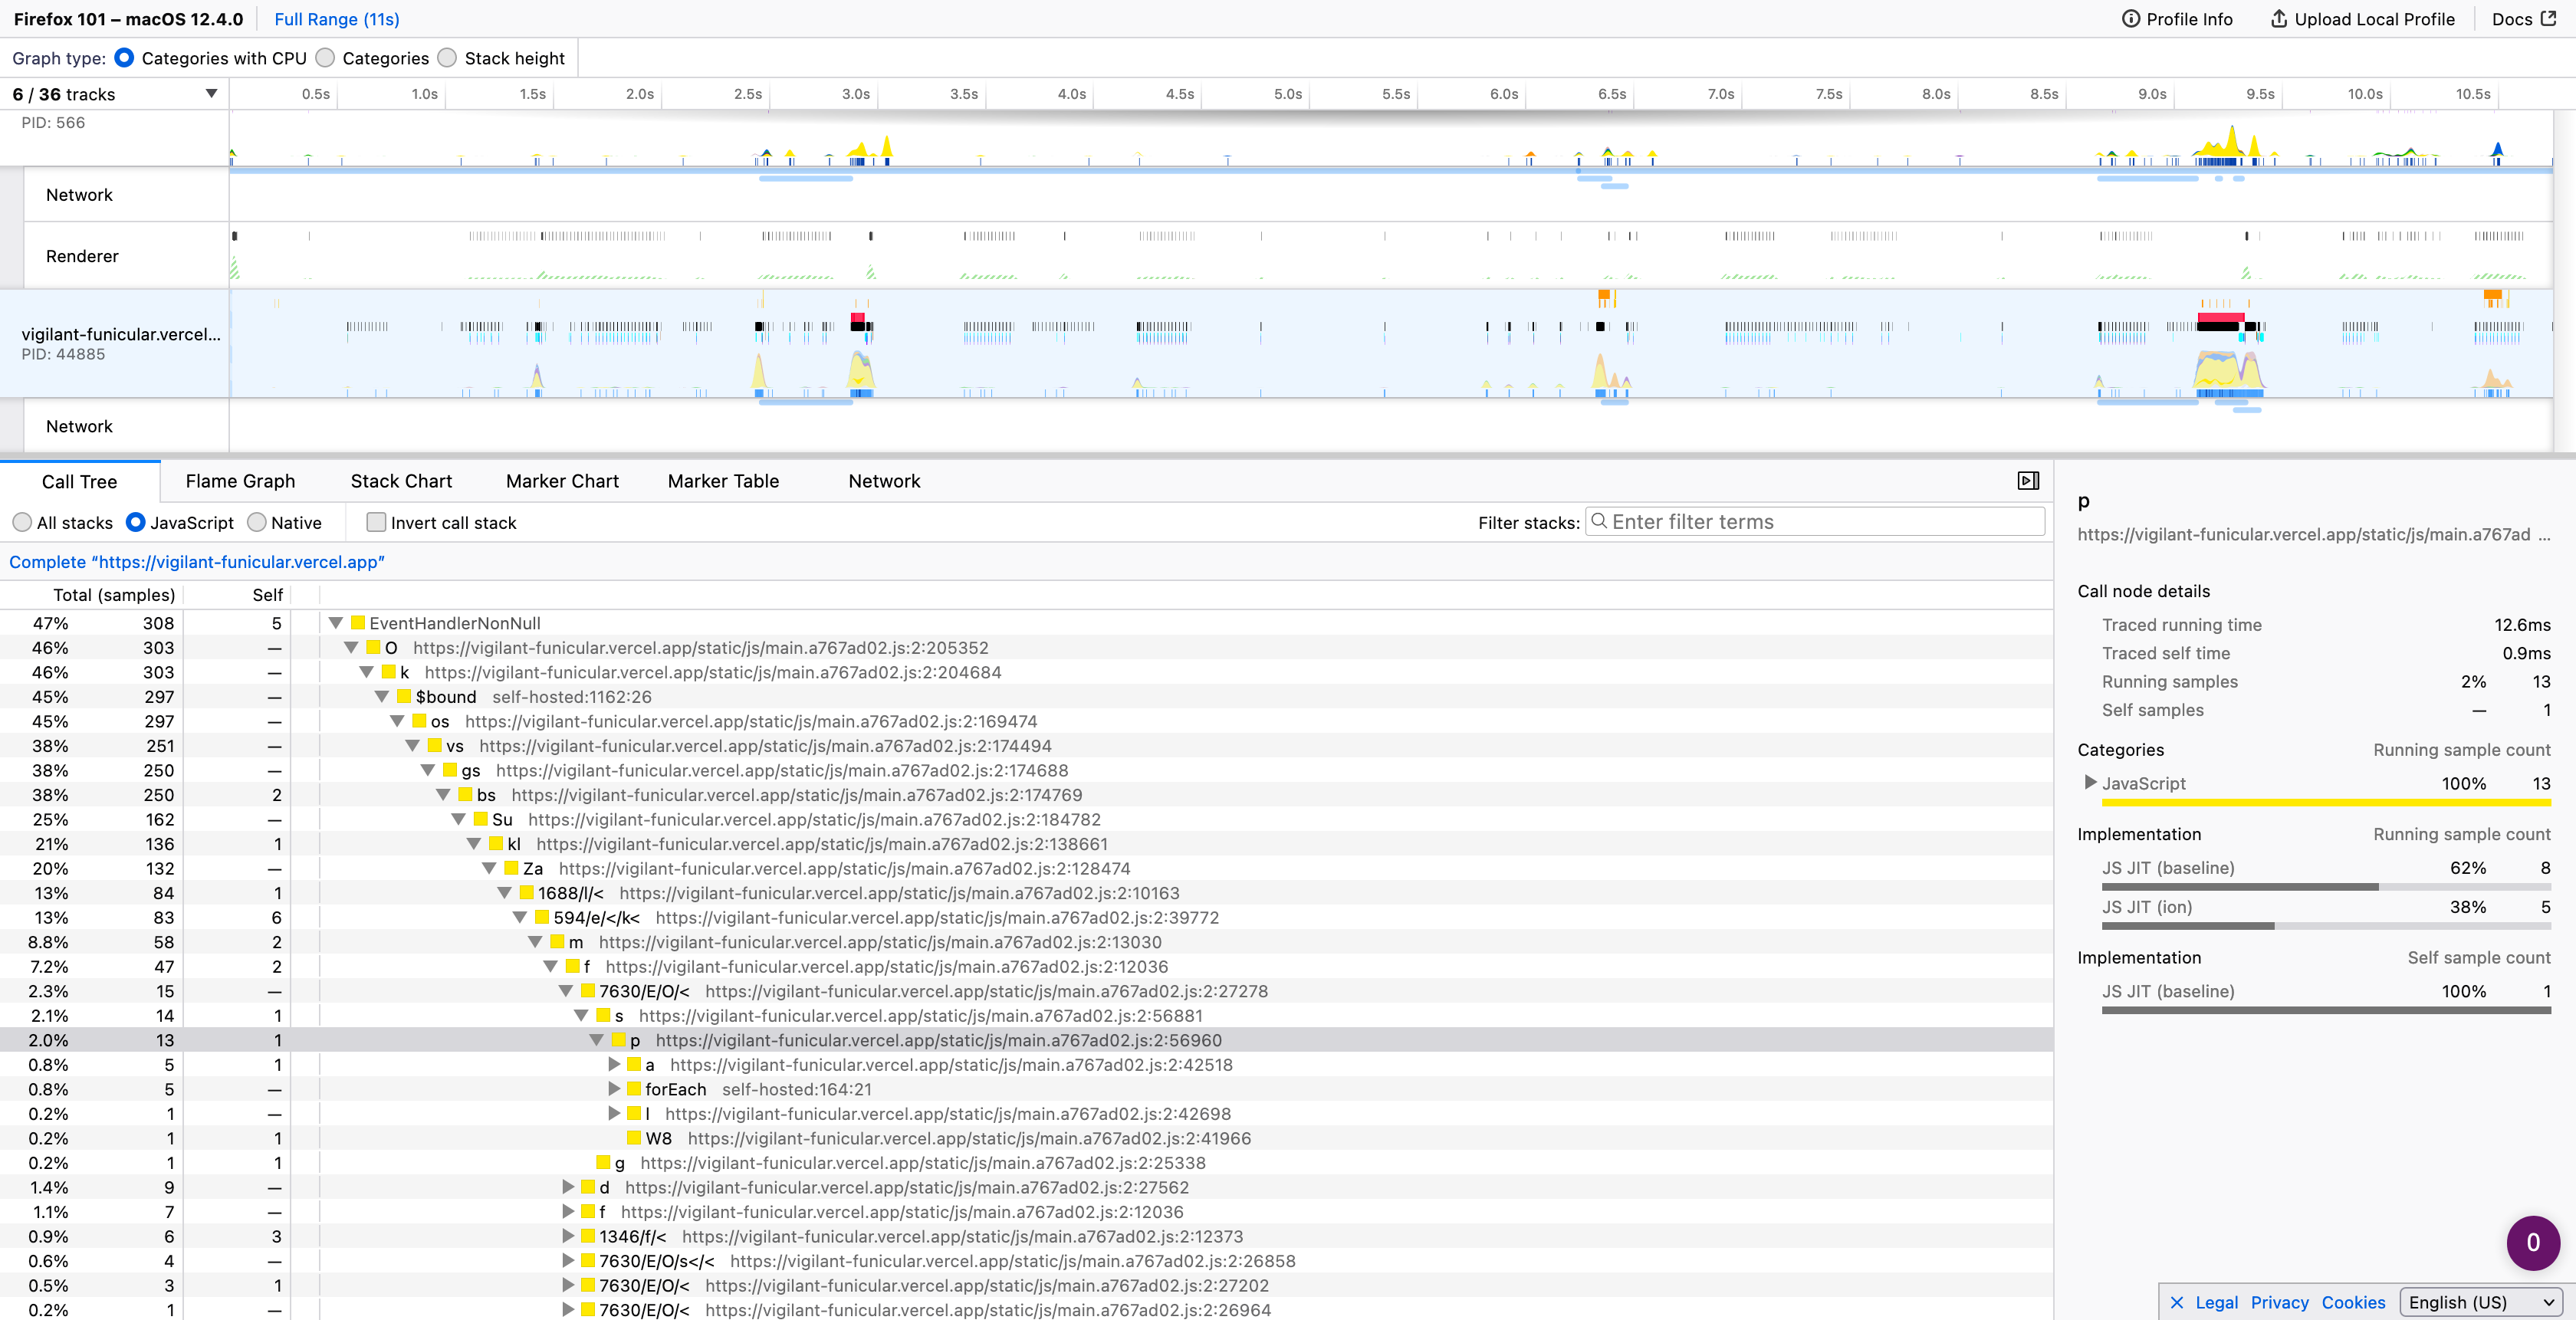This screenshot has height=1320, width=2576.
Task: Click the Docs icon link
Action: (x=2522, y=18)
